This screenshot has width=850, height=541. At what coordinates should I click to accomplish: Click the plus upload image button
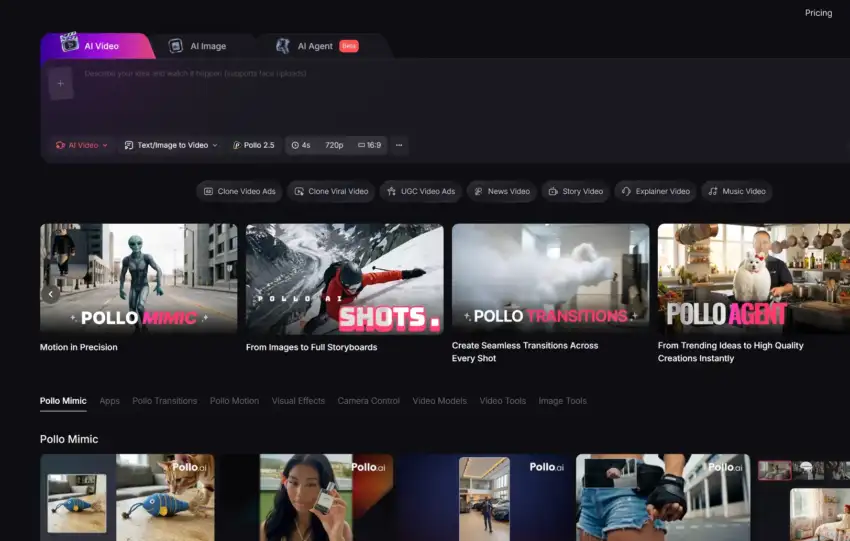[x=61, y=83]
